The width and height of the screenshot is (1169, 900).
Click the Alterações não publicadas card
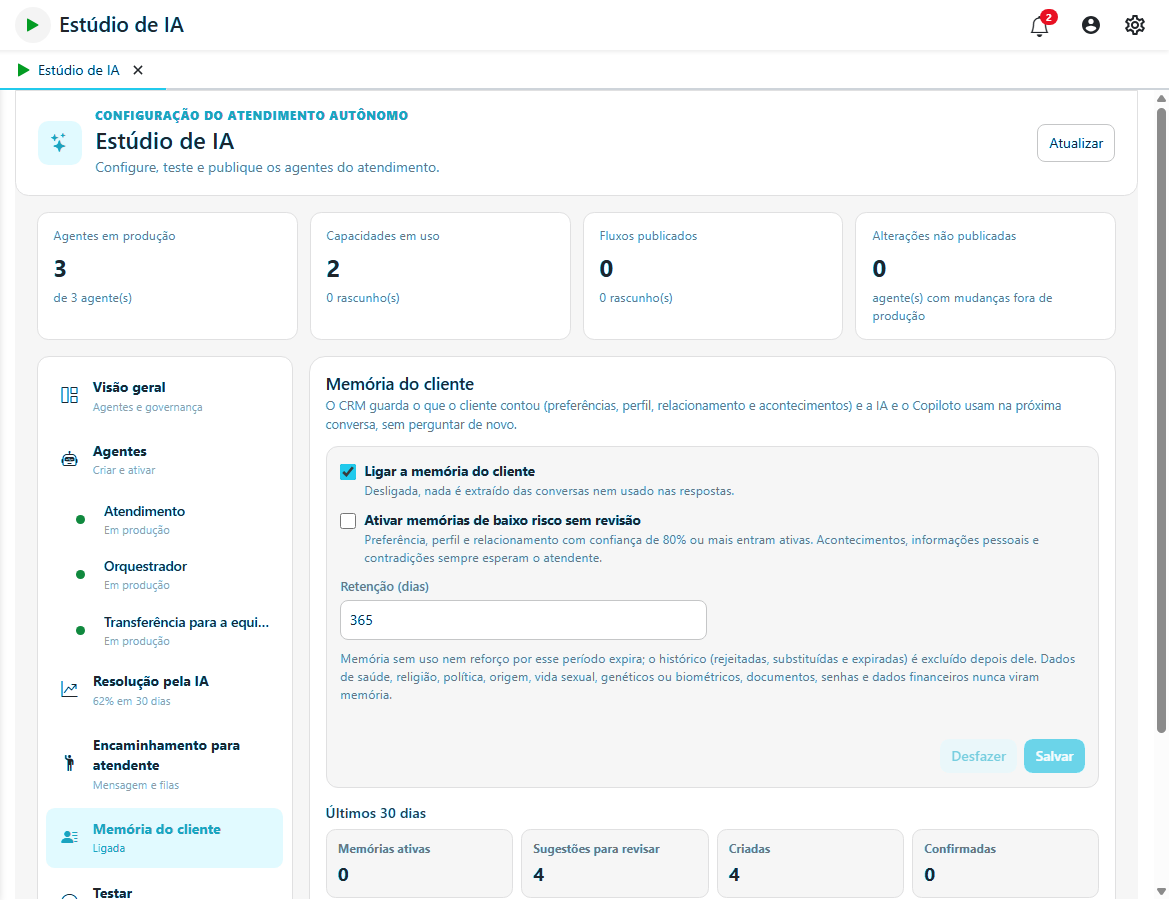tap(986, 276)
